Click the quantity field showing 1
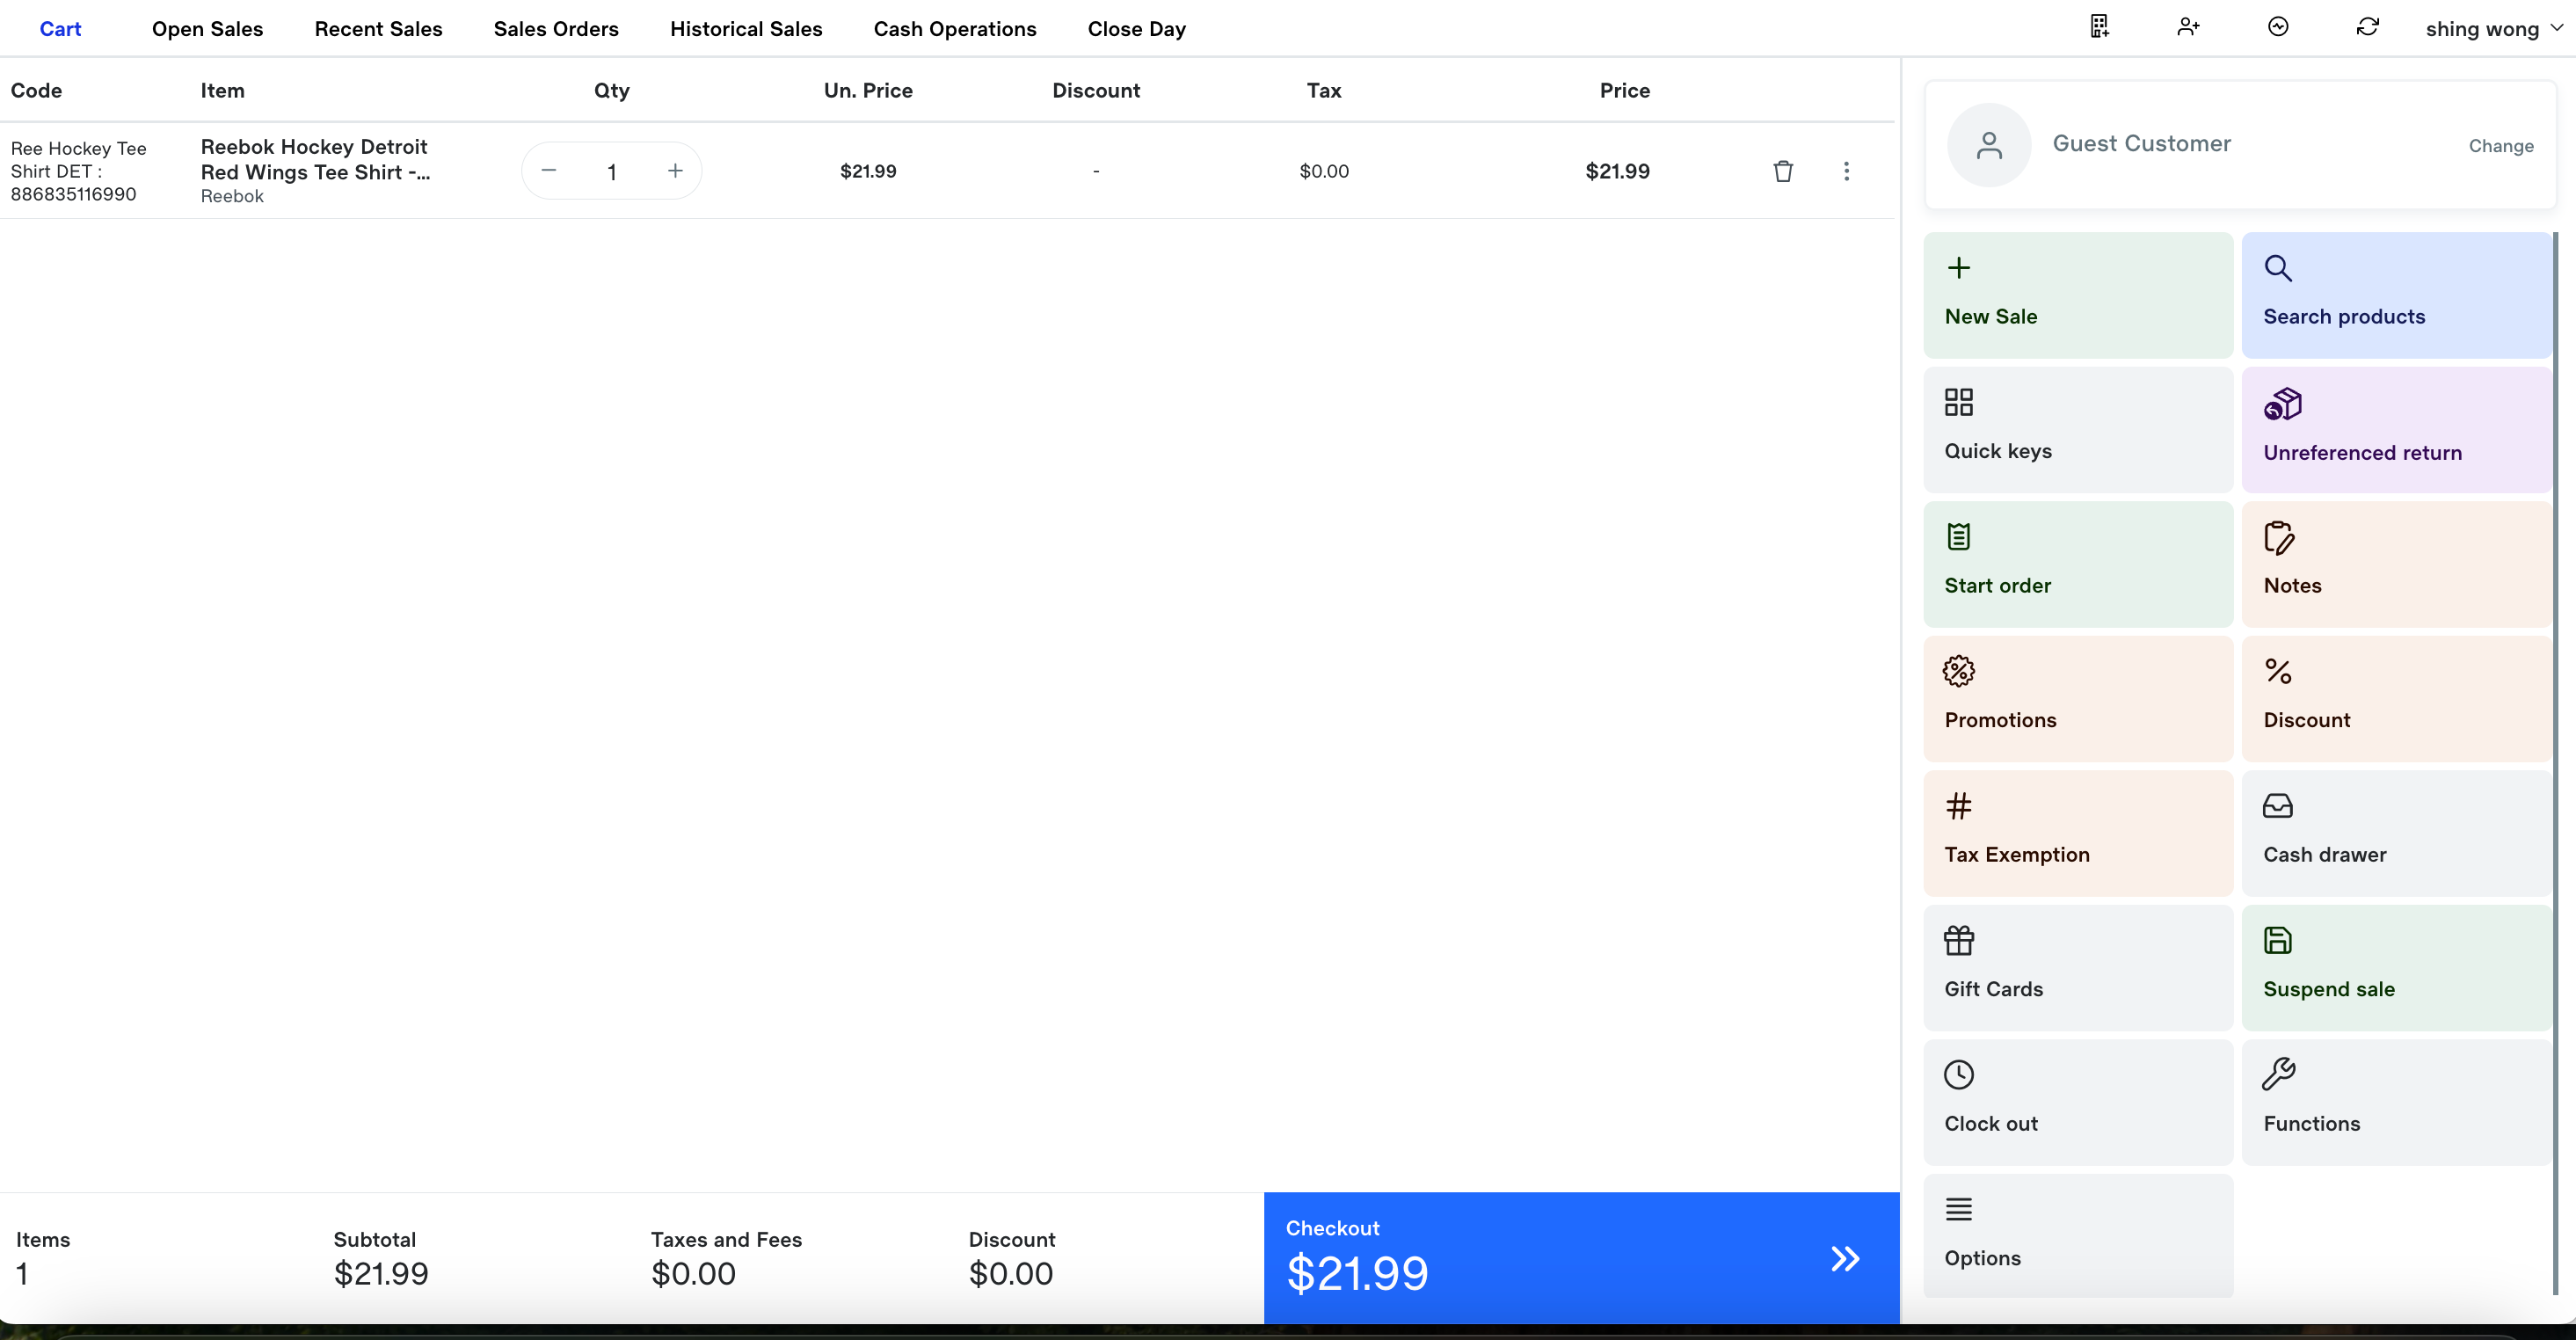The width and height of the screenshot is (2576, 1340). click(x=611, y=172)
